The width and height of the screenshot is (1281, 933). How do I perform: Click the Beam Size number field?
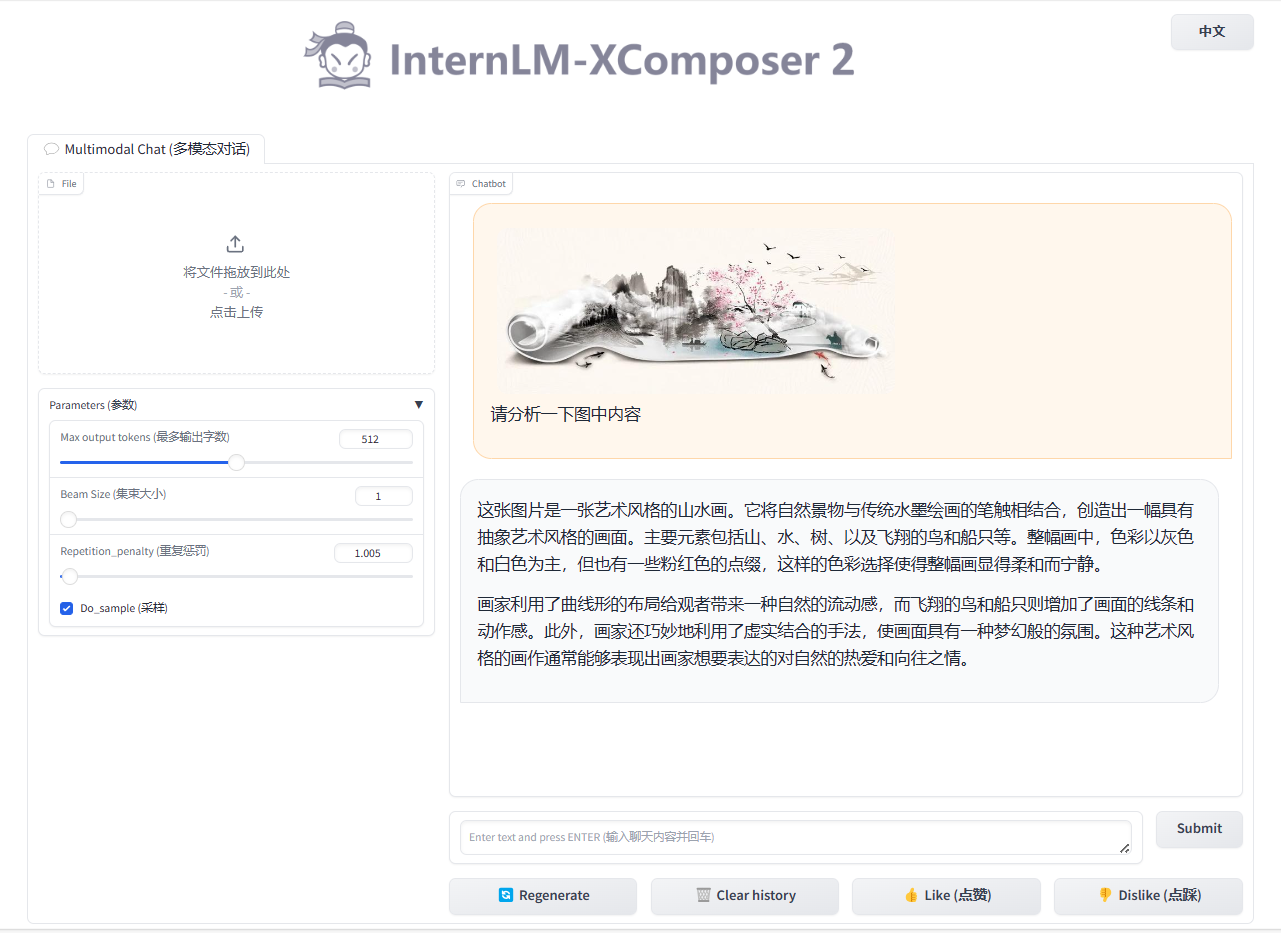click(383, 496)
